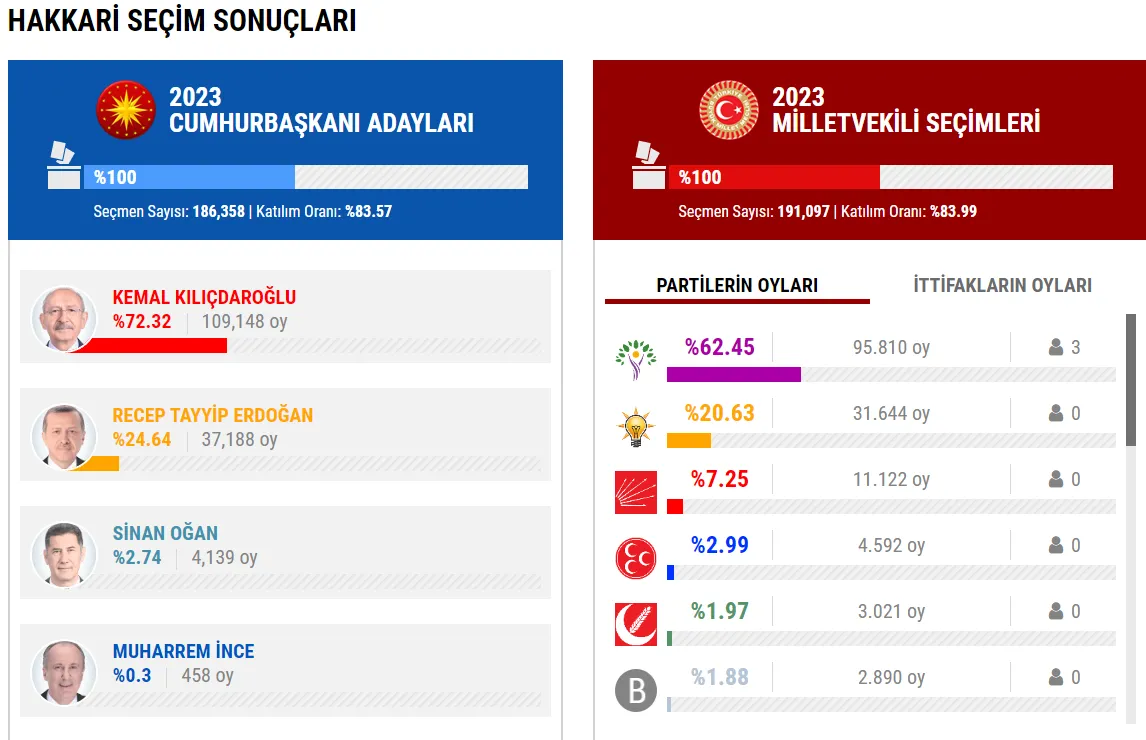
Task: Select Recep Tayyip Erdoğan candidate name
Action: [x=212, y=415]
